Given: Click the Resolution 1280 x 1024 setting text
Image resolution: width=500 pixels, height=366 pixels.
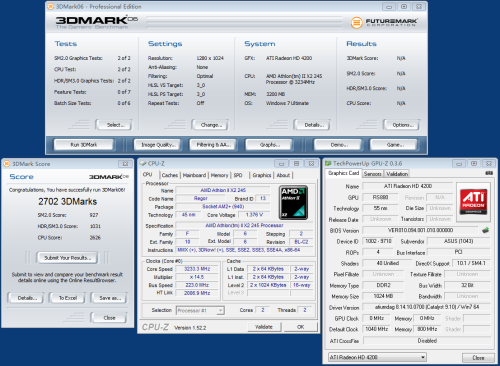Looking at the screenshot, I should click(x=210, y=58).
